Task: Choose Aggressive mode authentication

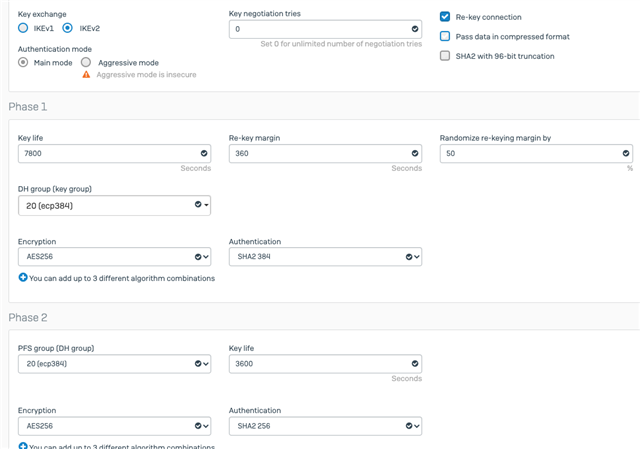Action: pos(86,62)
